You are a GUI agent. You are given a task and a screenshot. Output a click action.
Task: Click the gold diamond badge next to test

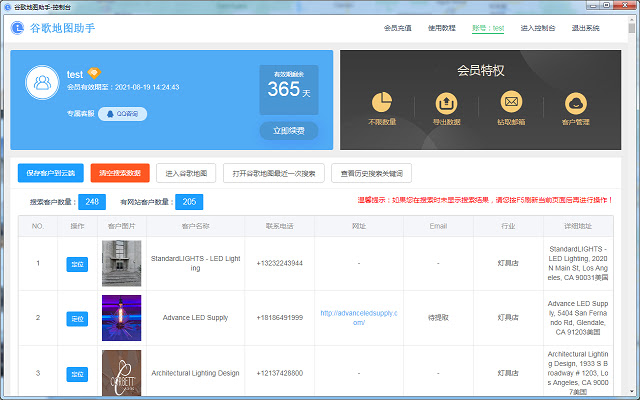click(x=94, y=73)
